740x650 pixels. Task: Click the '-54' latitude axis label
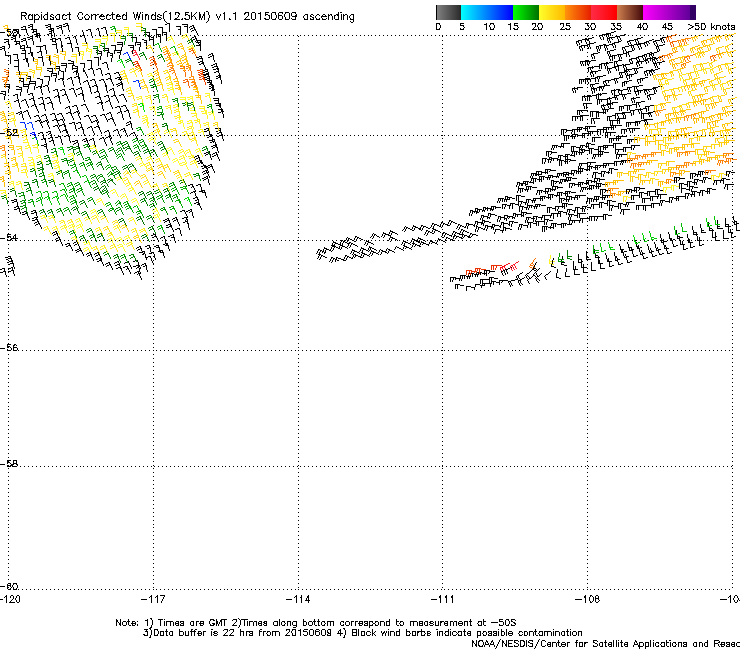[x=9, y=237]
